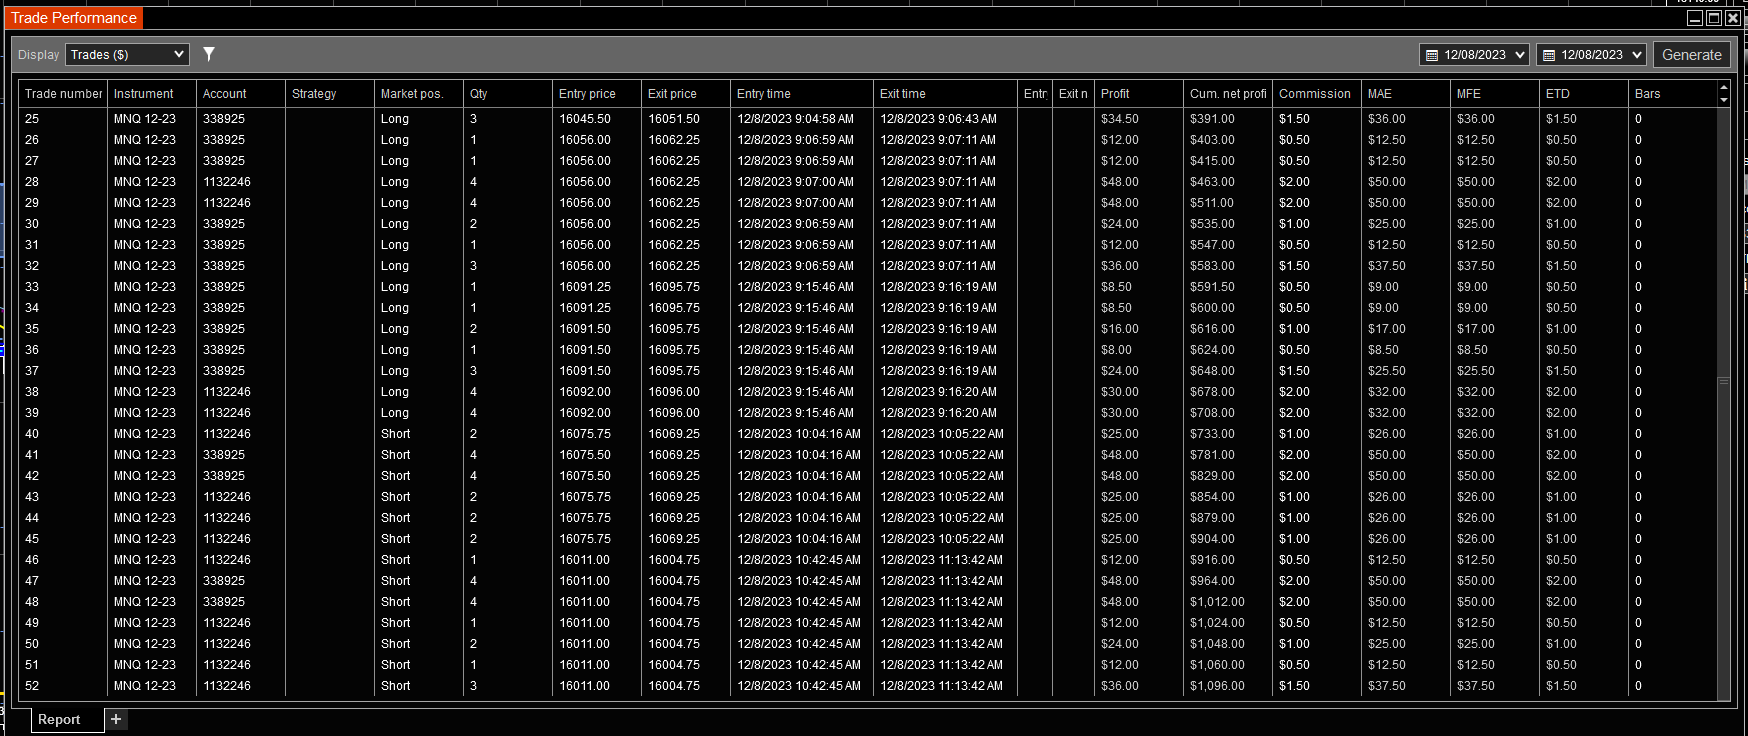This screenshot has width=1748, height=736.
Task: Select cumulative net profit $904.00
Action: tap(1228, 539)
